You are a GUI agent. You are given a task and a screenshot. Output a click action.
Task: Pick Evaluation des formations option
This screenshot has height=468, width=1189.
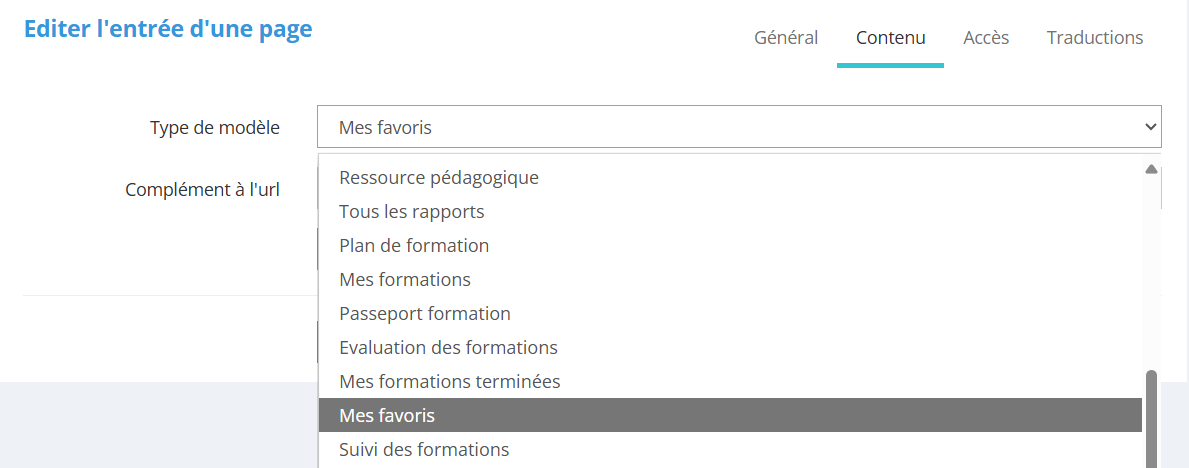[448, 348]
